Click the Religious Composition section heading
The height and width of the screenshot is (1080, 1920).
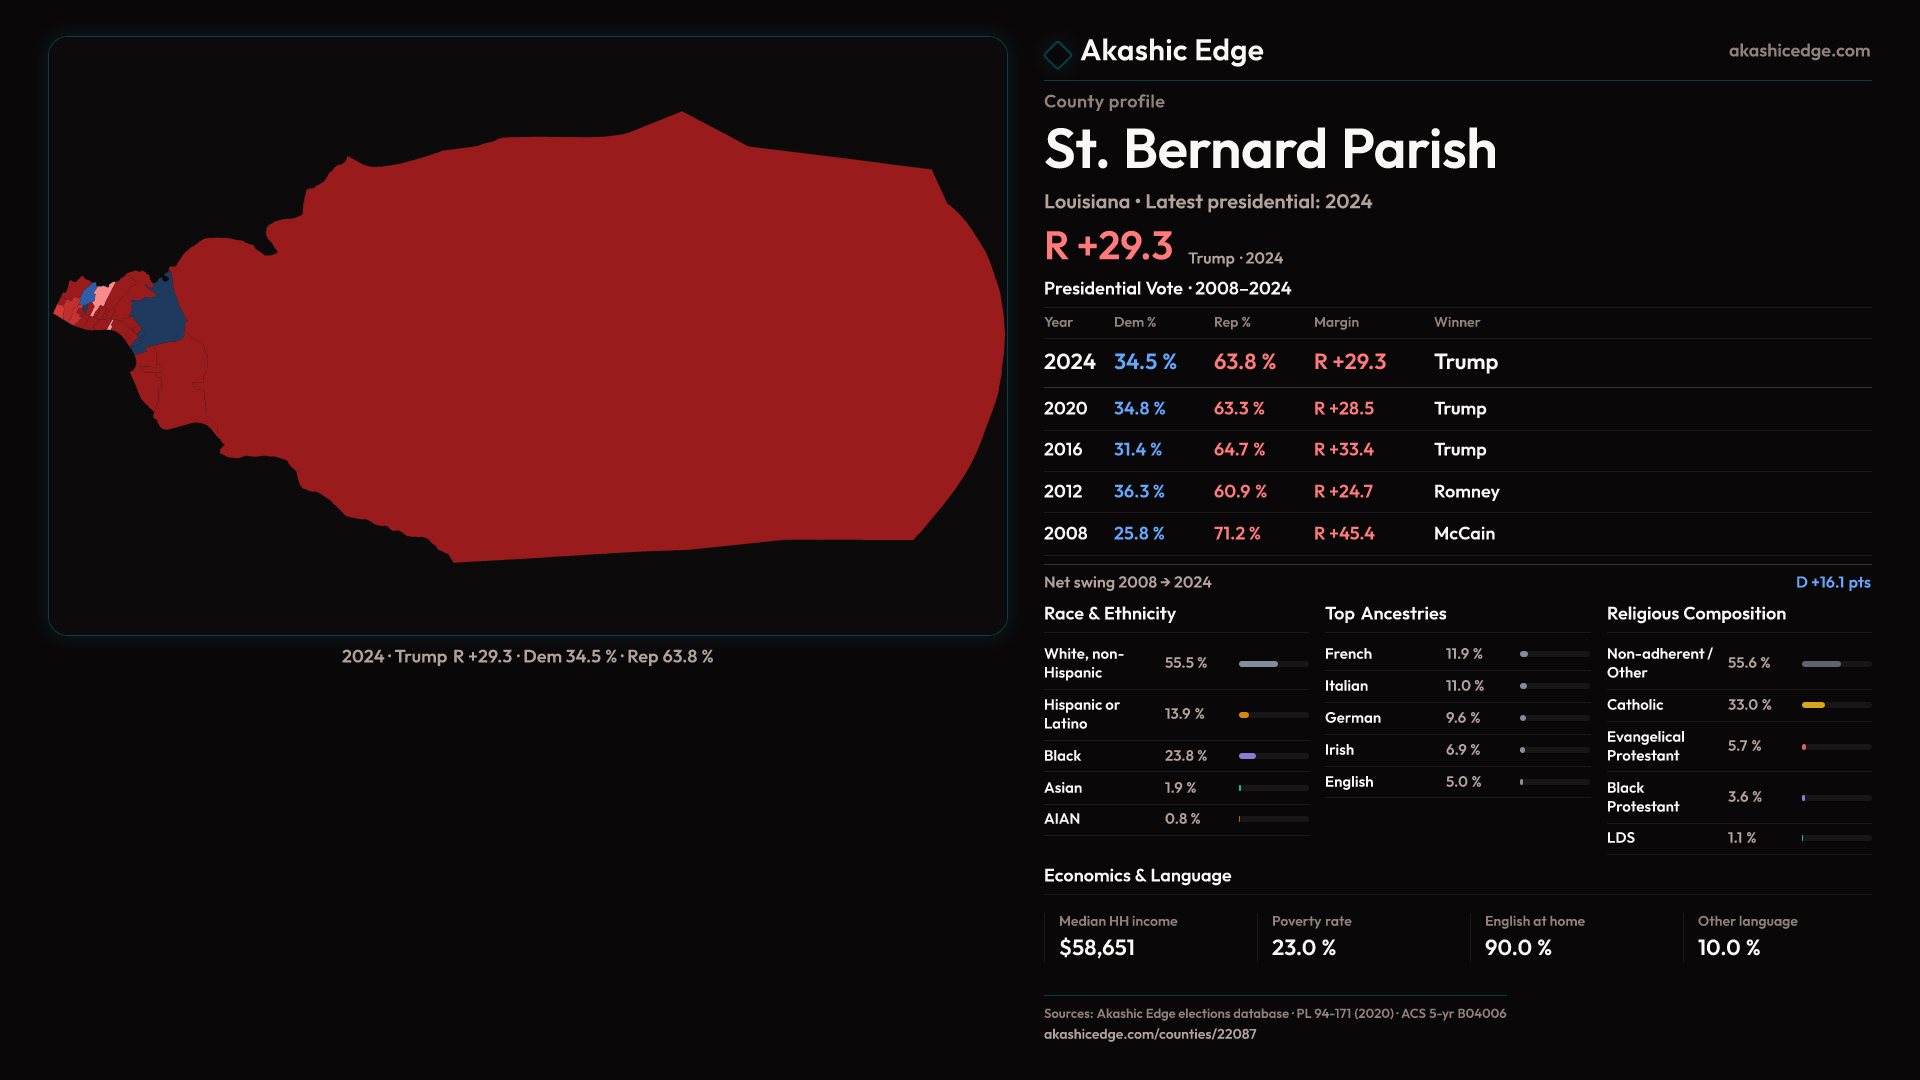click(1695, 614)
